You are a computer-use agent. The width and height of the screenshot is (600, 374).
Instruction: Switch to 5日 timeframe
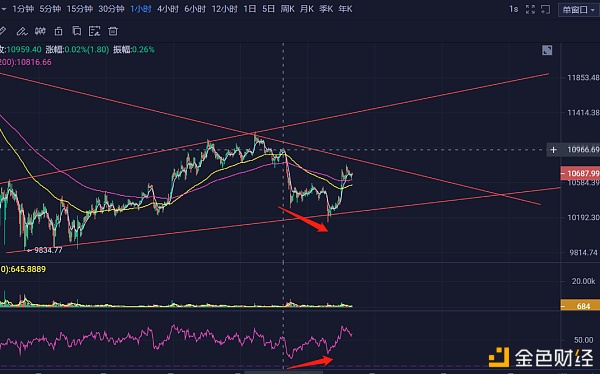(269, 9)
